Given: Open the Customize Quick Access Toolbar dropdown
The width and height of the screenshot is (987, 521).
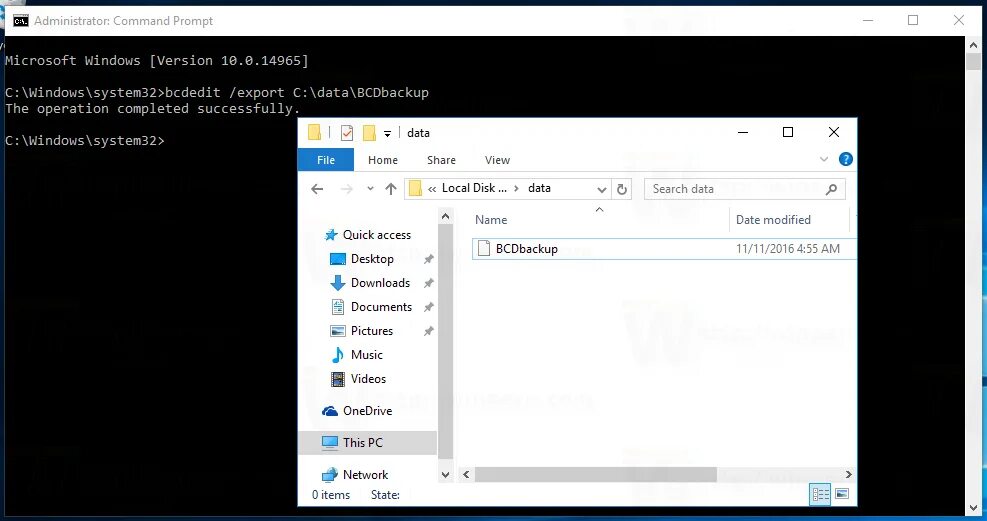Looking at the screenshot, I should click(x=388, y=133).
